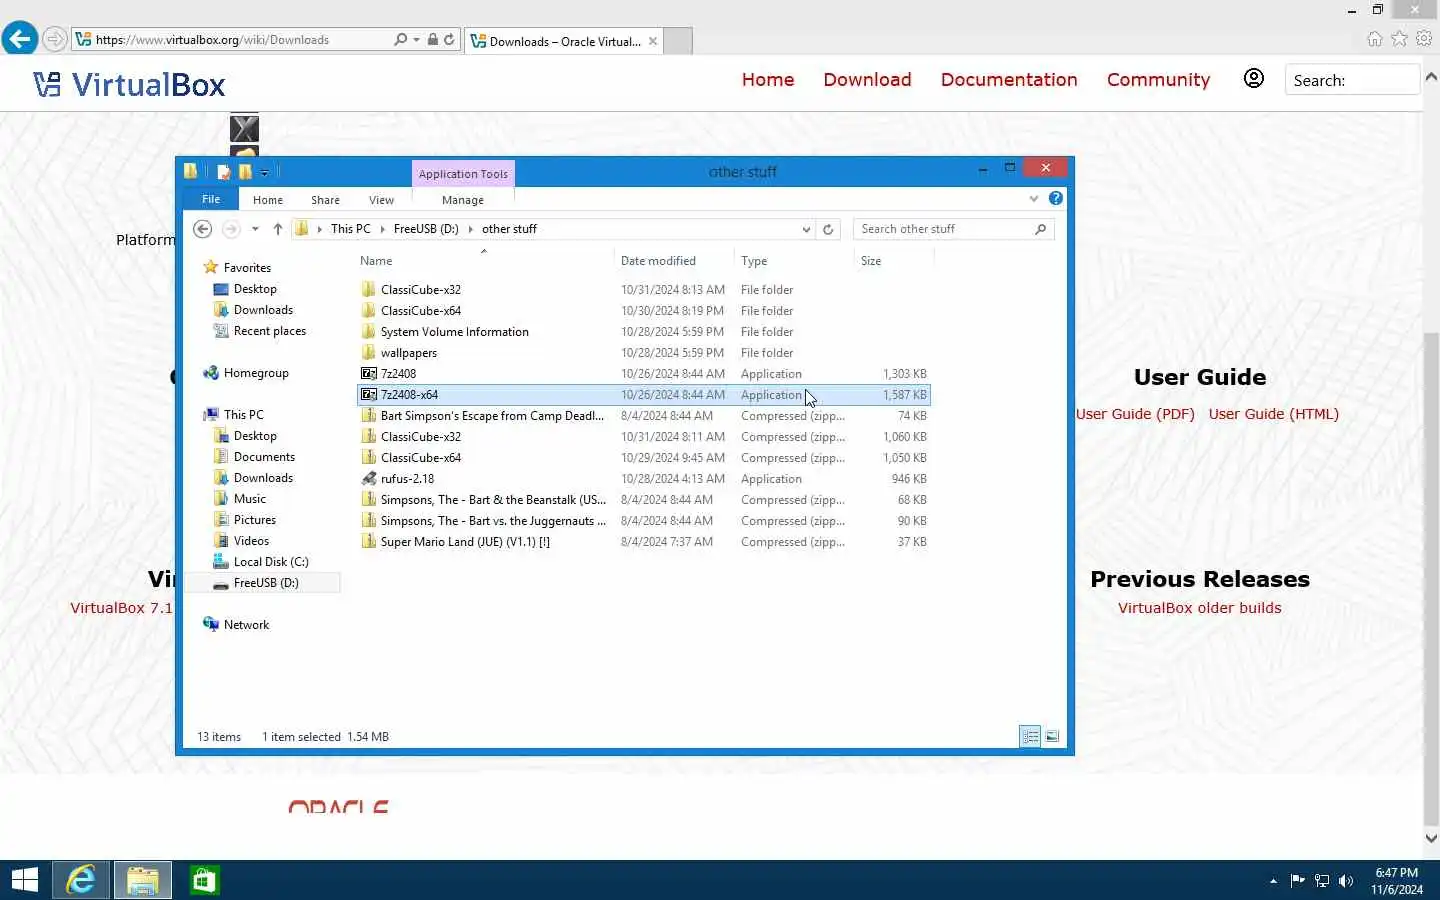This screenshot has width=1440, height=900.
Task: Open recent locations dropdown arrow
Action: 255,229
